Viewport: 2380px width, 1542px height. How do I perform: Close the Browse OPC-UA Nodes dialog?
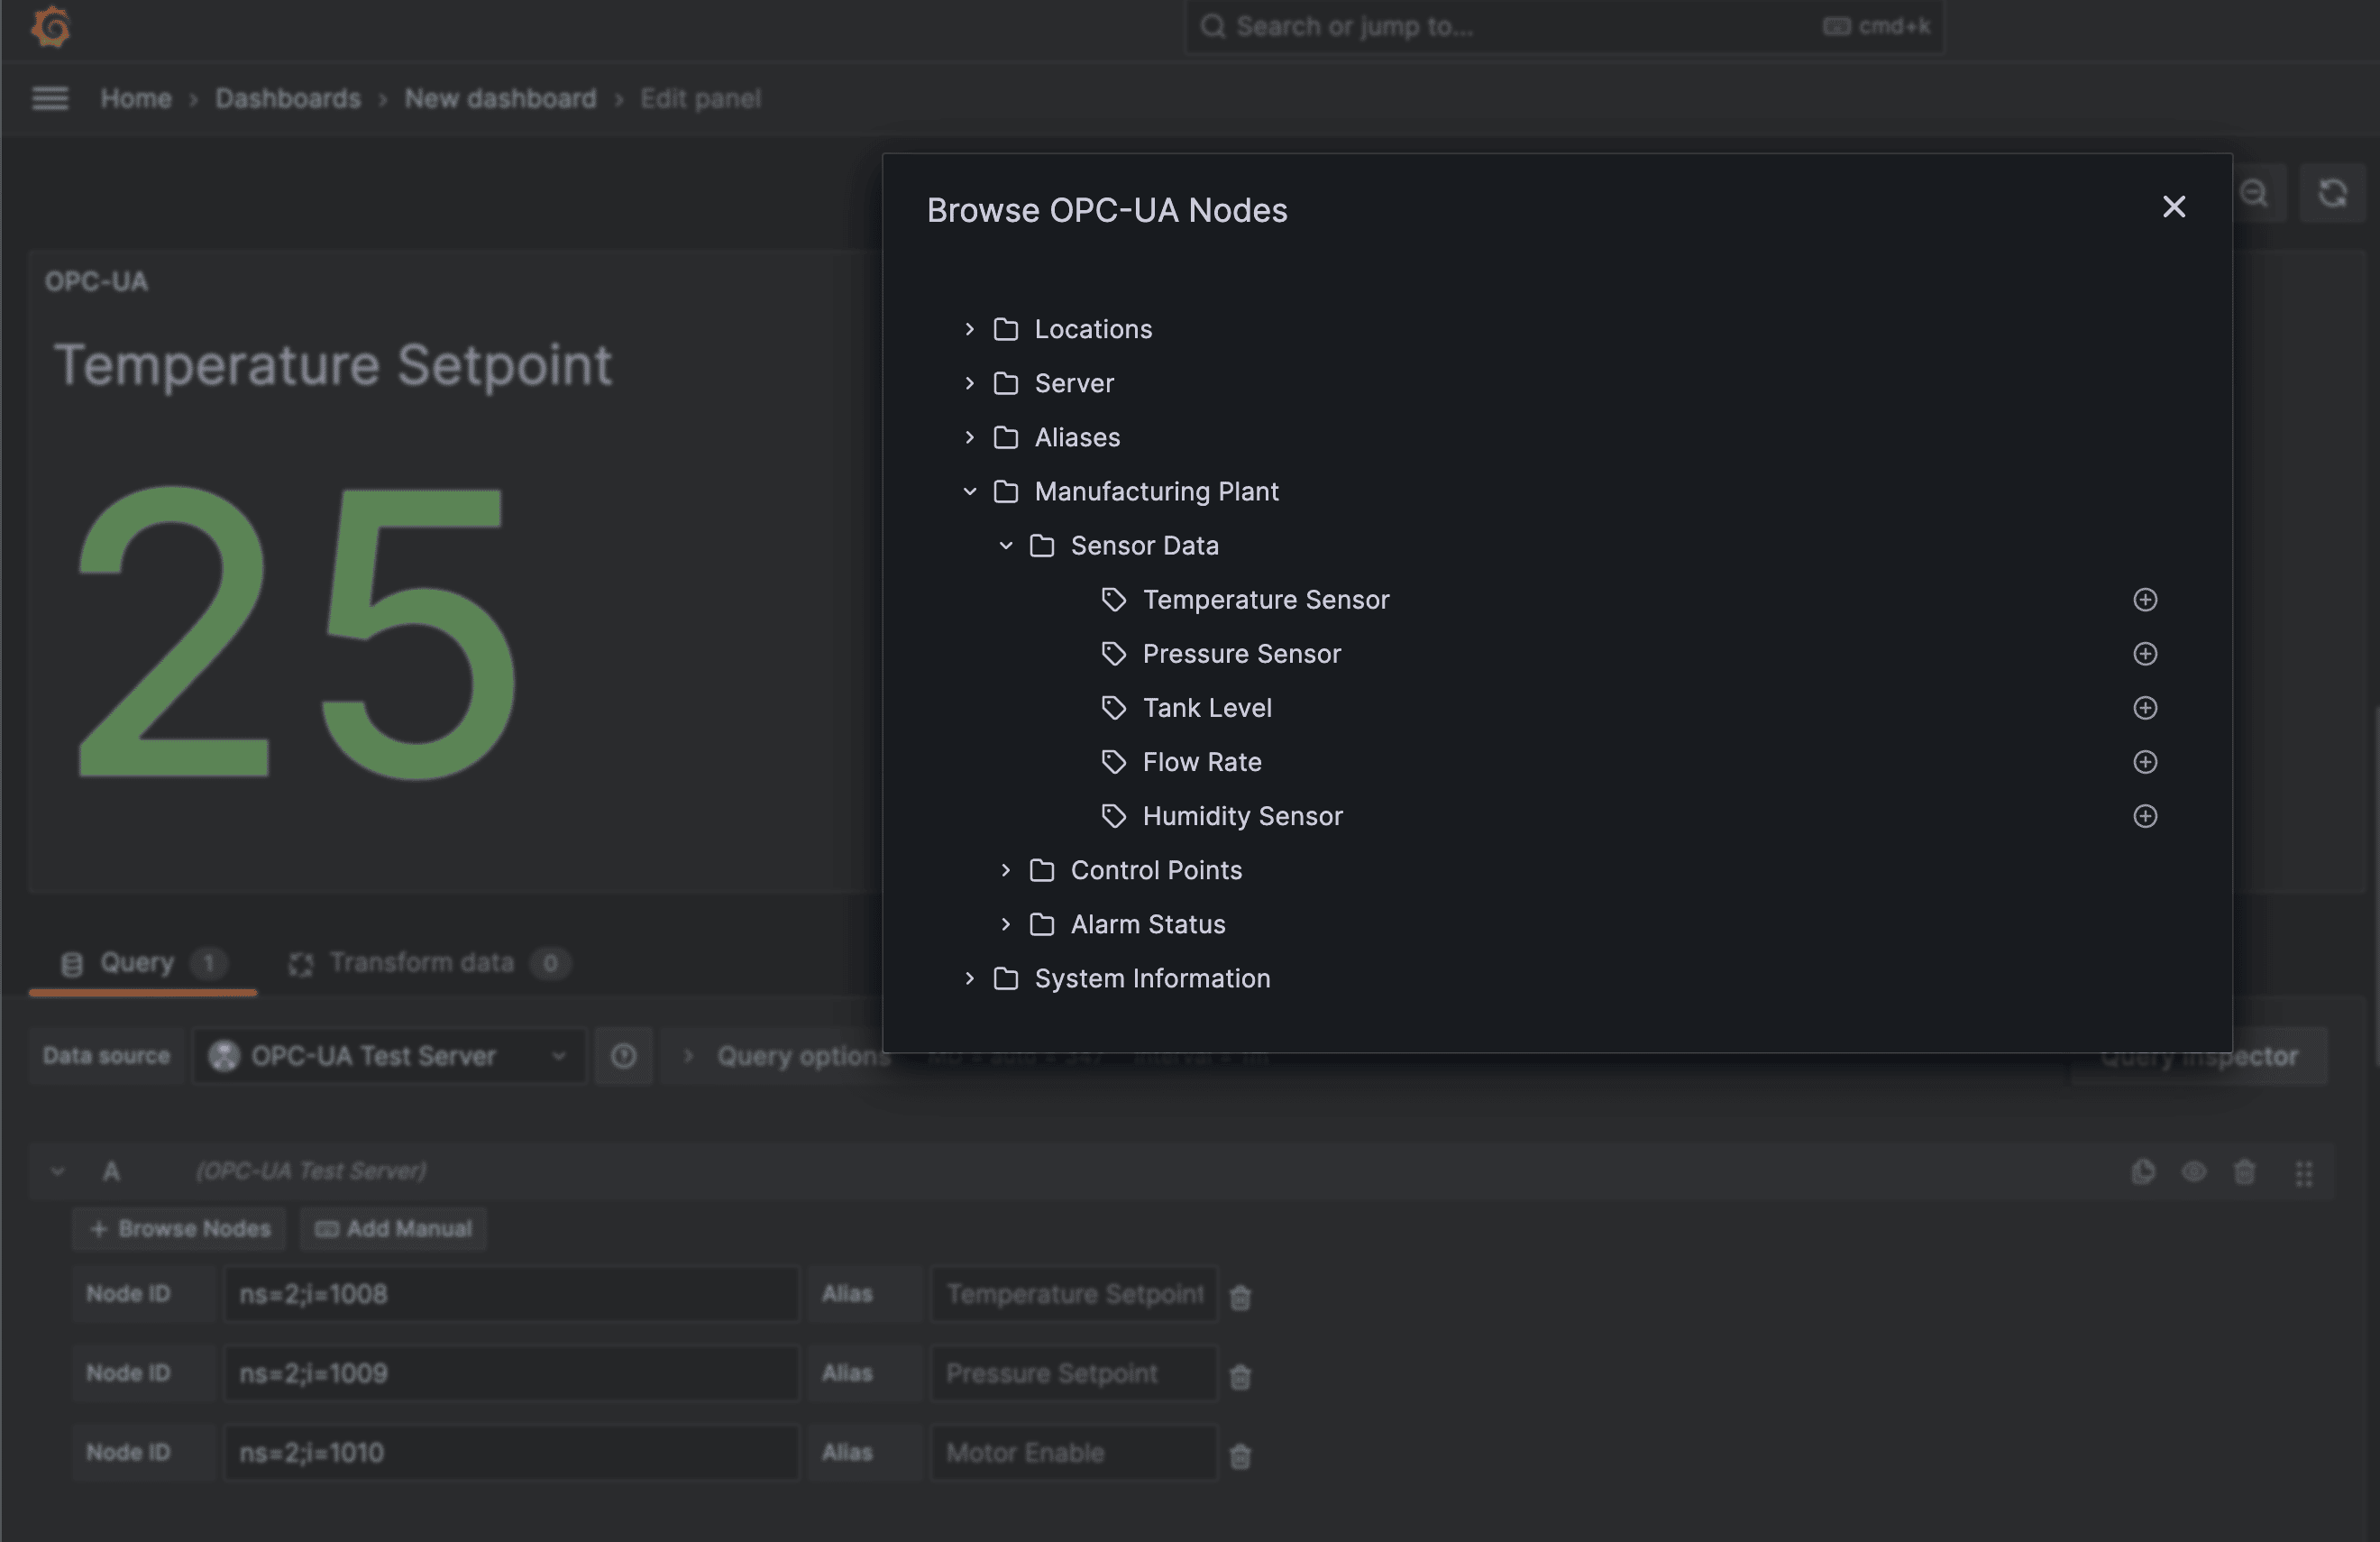2173,207
